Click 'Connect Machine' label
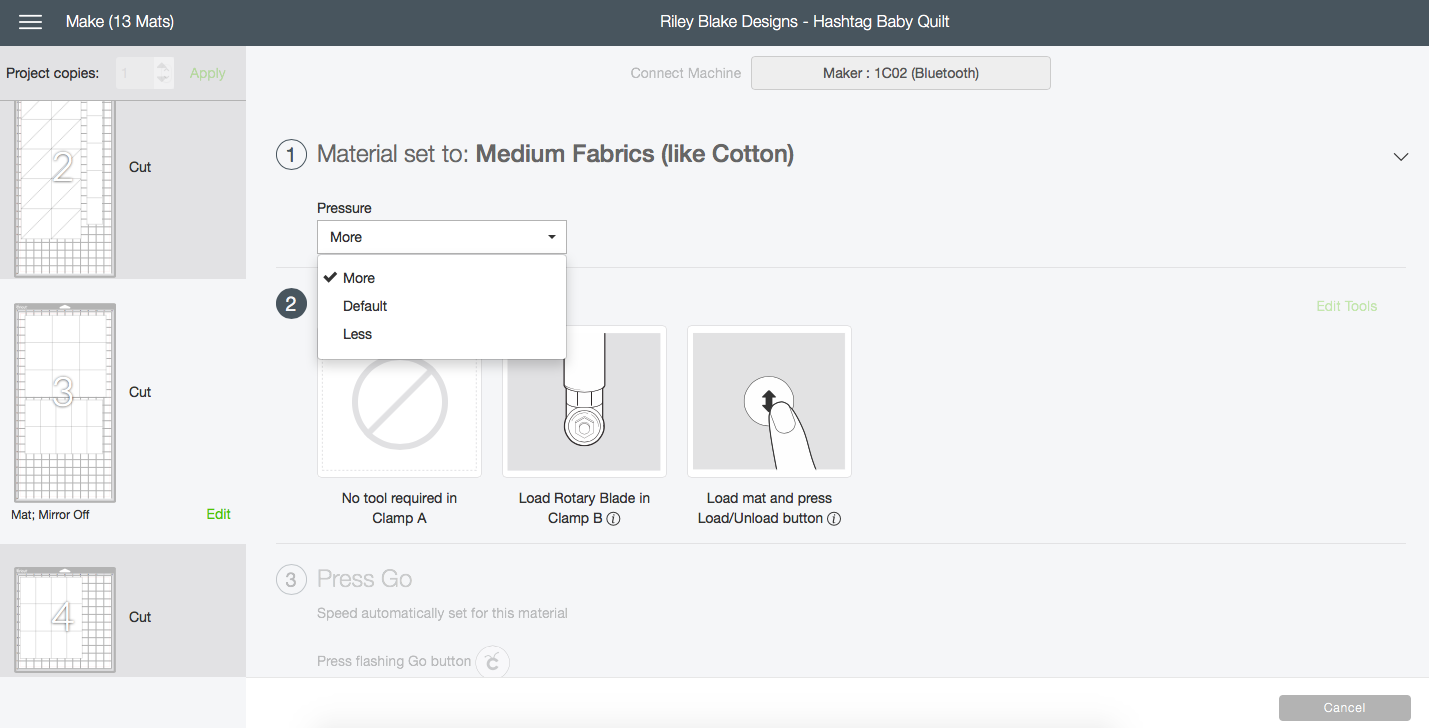 [686, 73]
